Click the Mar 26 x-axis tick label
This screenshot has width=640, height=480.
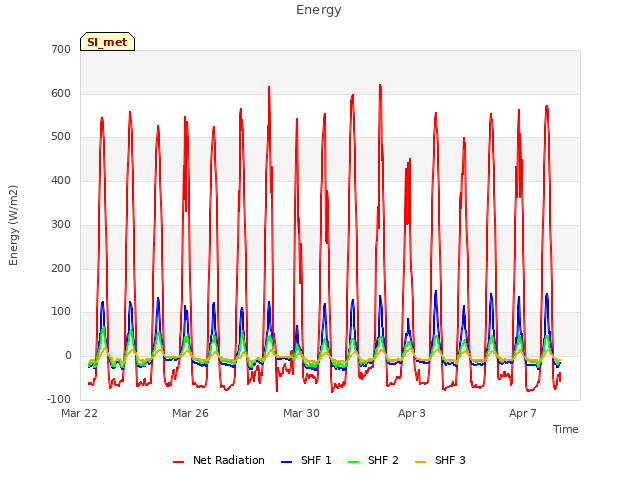point(190,413)
